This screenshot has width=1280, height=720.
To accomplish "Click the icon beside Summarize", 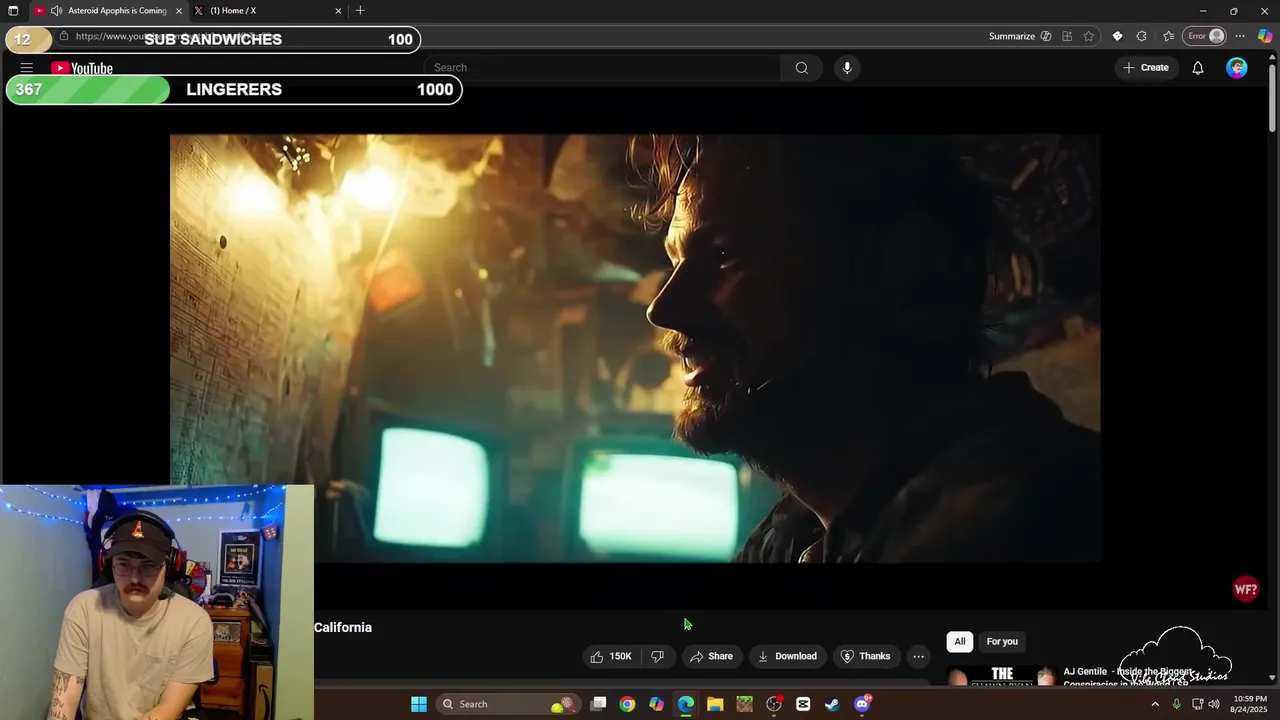I will point(1046,36).
